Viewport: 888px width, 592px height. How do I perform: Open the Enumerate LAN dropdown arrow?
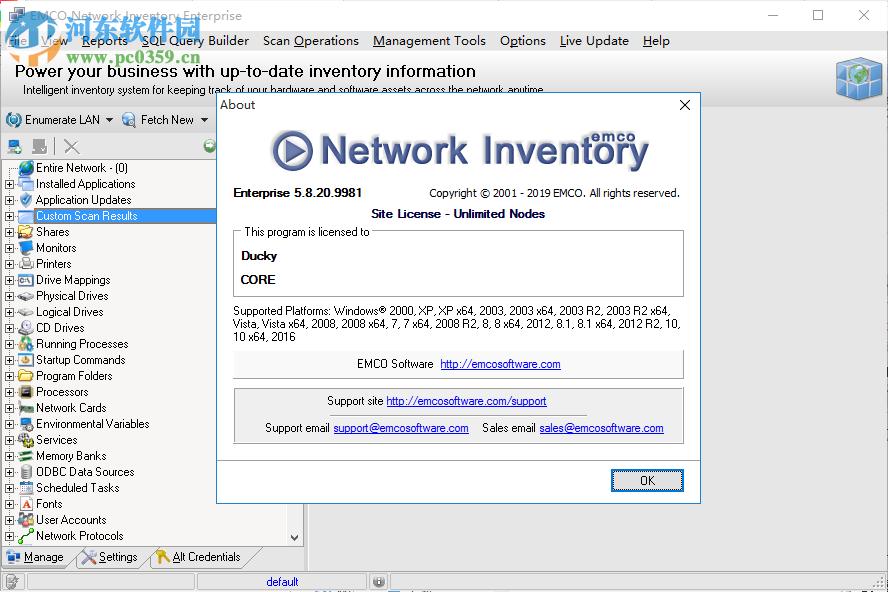(112, 119)
